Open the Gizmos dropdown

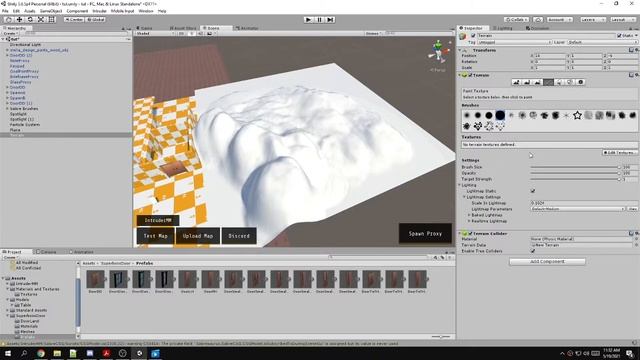[x=373, y=33]
